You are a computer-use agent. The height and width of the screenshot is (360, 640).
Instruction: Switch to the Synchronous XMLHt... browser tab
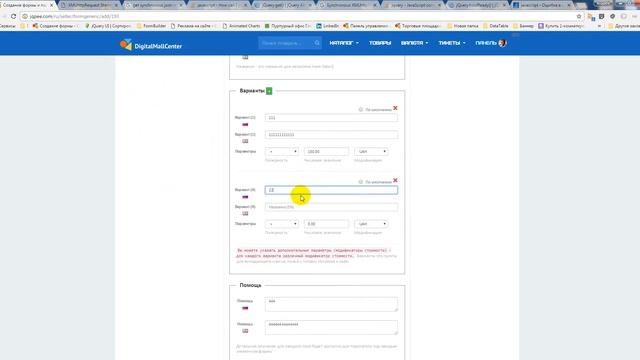coord(347,5)
